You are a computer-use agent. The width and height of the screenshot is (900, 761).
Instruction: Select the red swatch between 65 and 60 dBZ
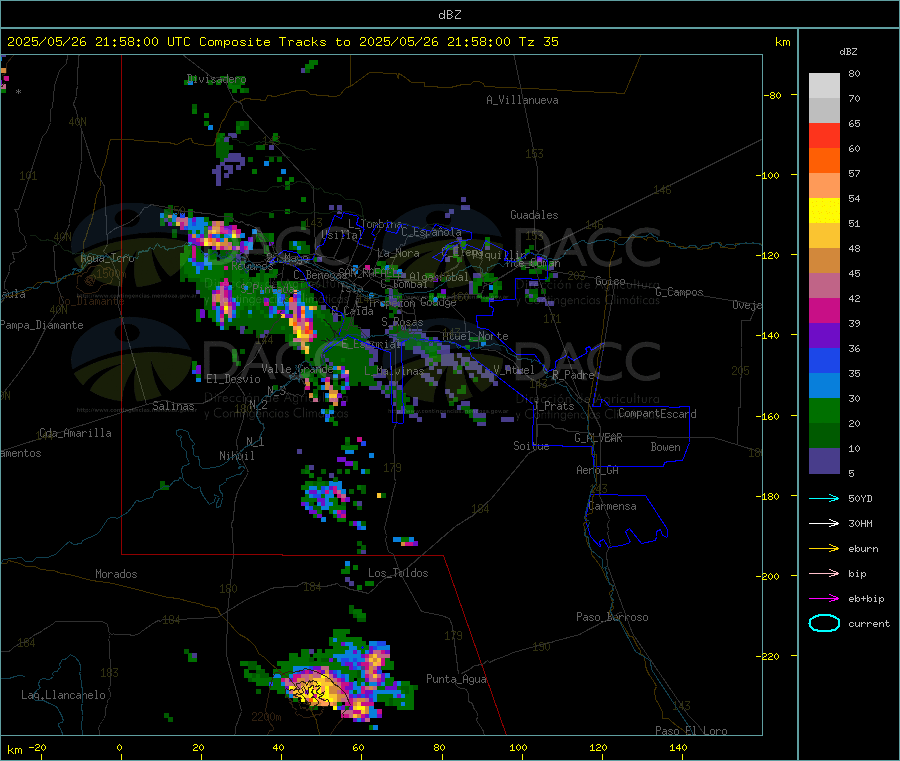point(824,135)
